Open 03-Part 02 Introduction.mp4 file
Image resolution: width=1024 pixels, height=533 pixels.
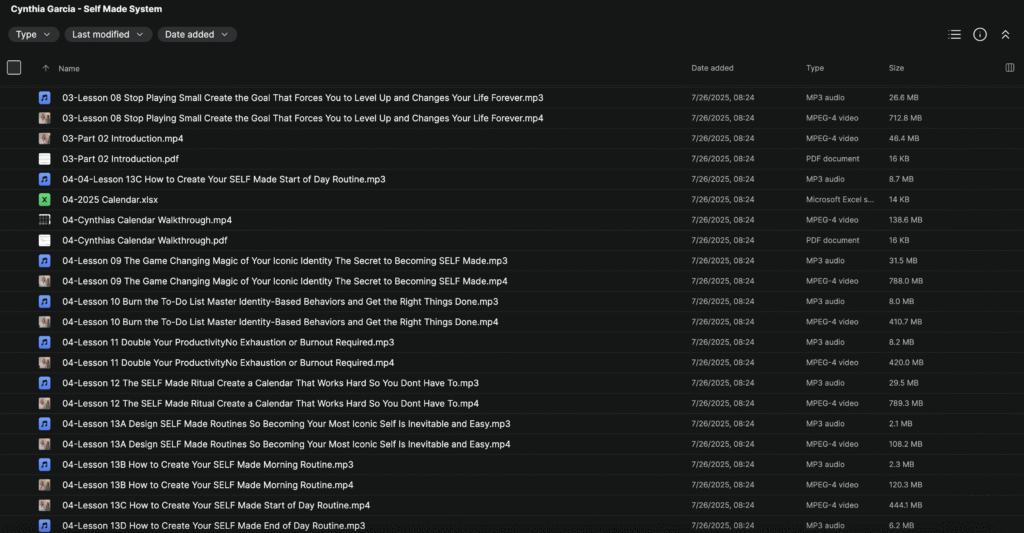coord(122,138)
